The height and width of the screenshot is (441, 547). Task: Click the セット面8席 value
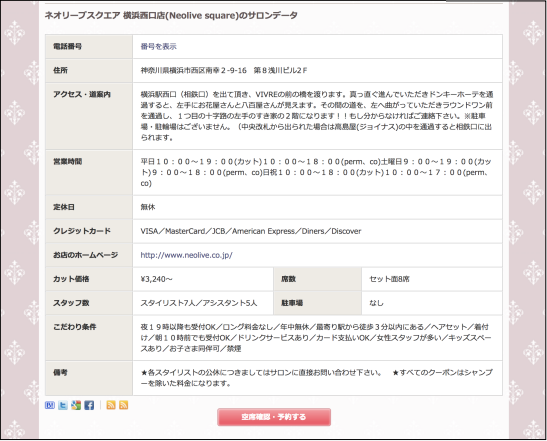(x=390, y=279)
